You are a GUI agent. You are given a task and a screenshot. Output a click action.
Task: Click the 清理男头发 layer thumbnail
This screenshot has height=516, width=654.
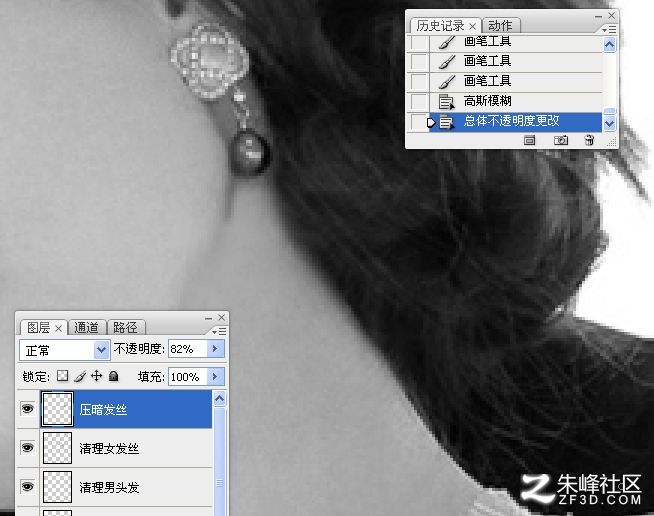(58, 487)
